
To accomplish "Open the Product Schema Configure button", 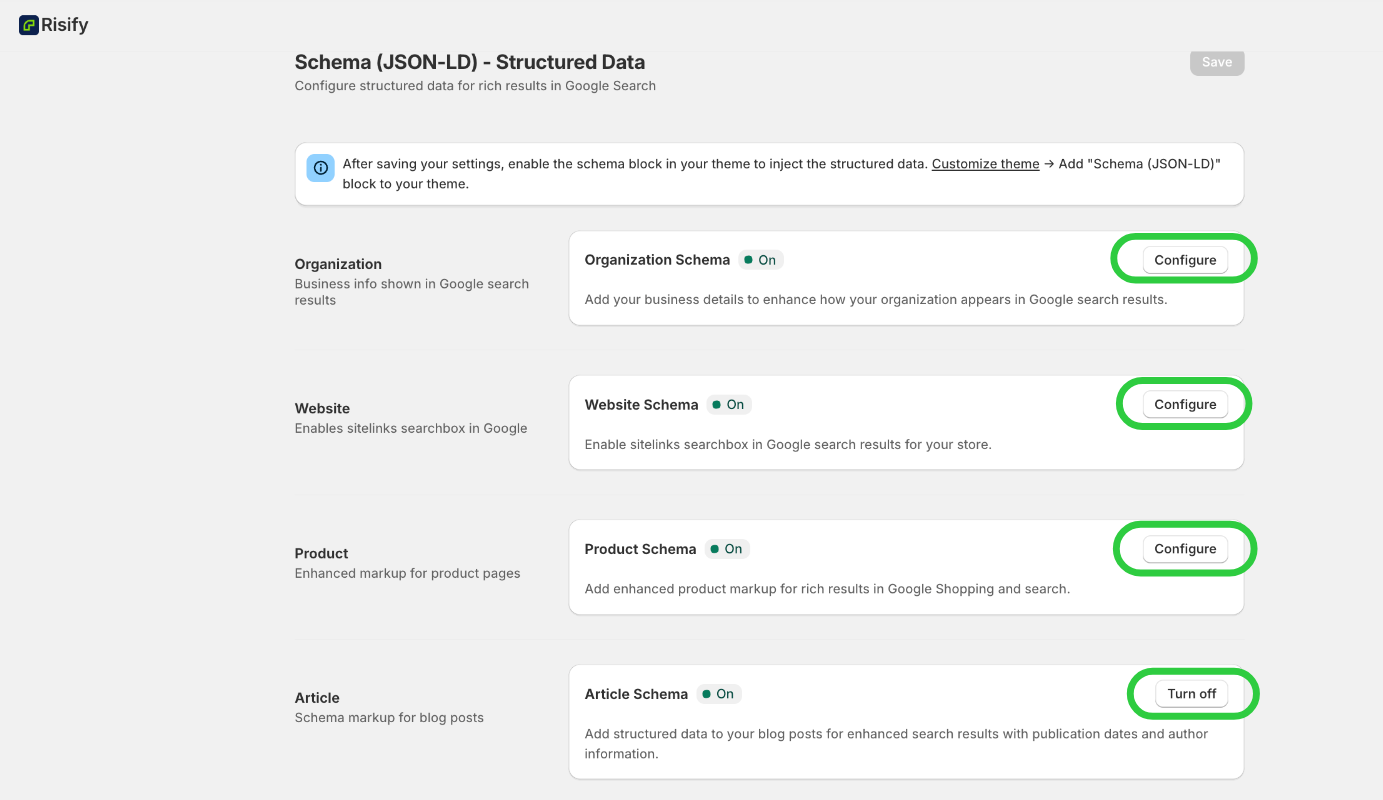I will (1185, 549).
